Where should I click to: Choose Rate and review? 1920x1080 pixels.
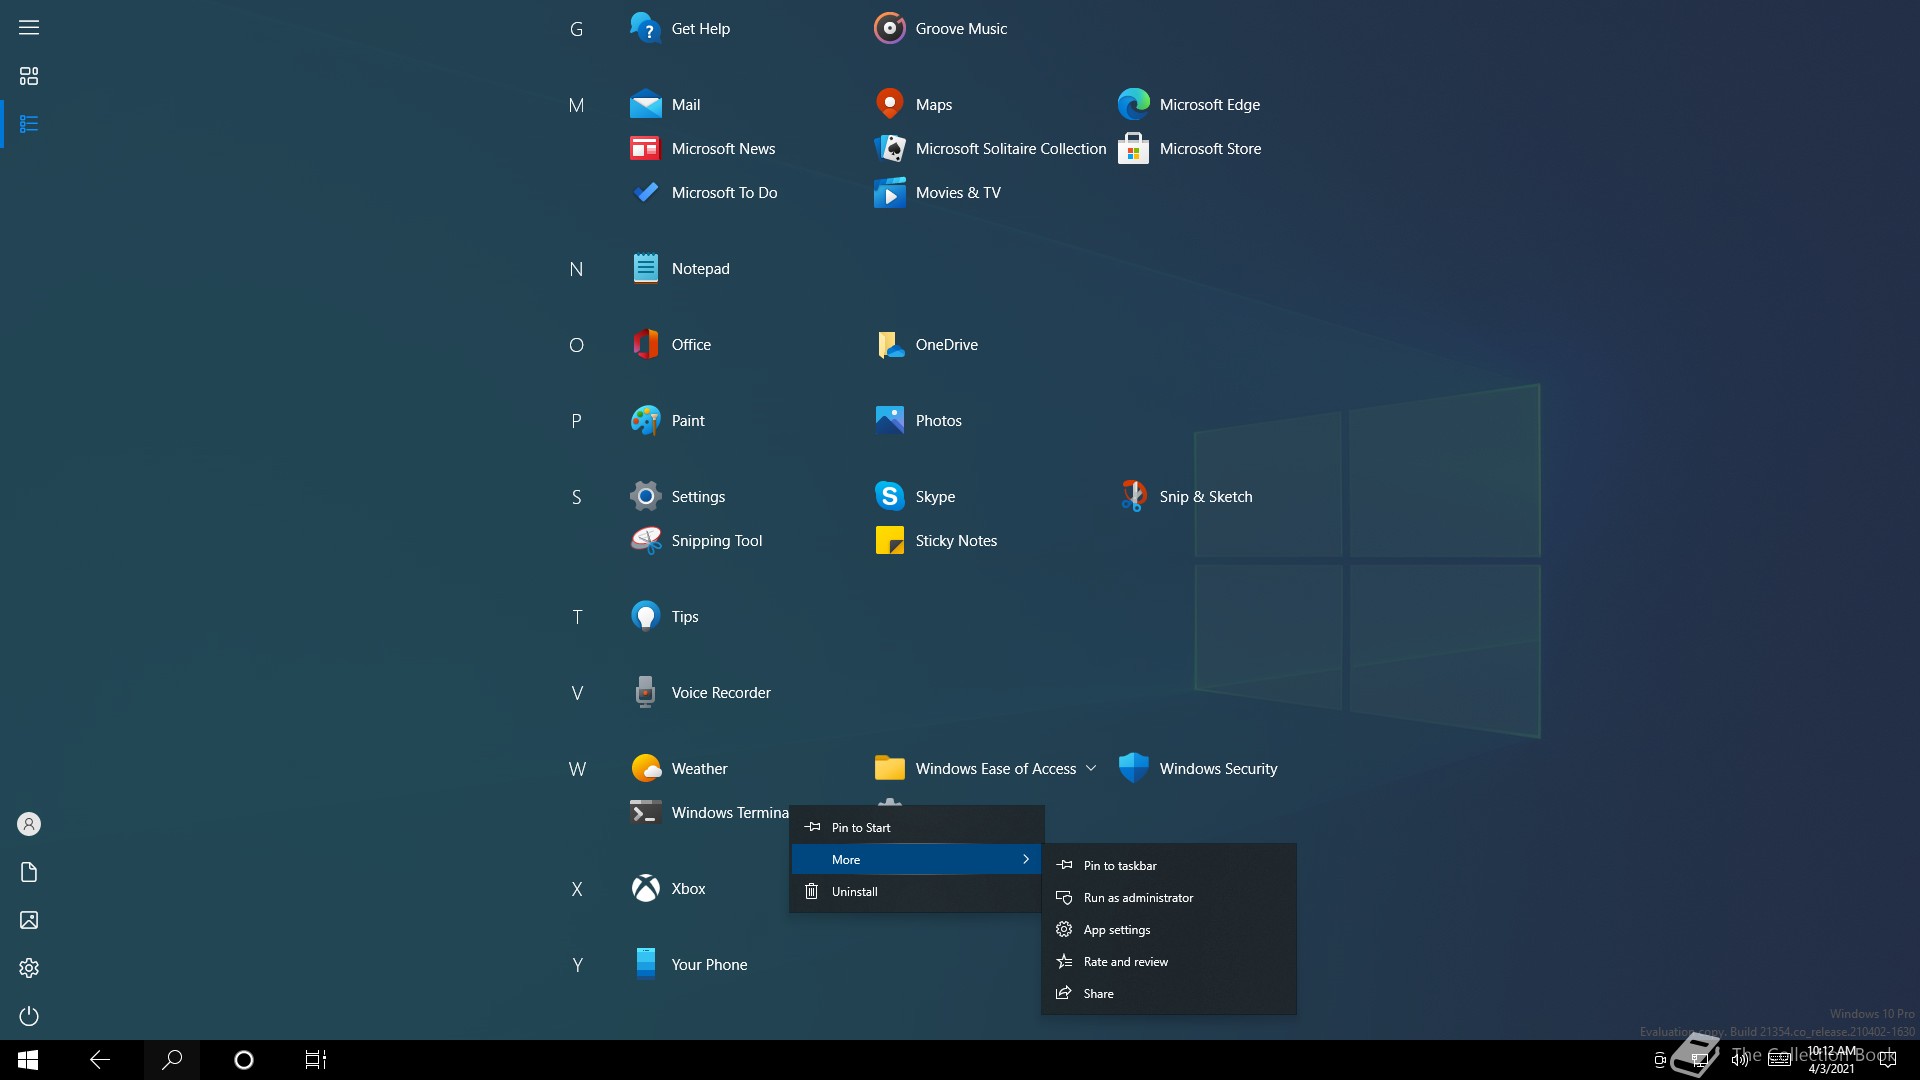[x=1169, y=961]
